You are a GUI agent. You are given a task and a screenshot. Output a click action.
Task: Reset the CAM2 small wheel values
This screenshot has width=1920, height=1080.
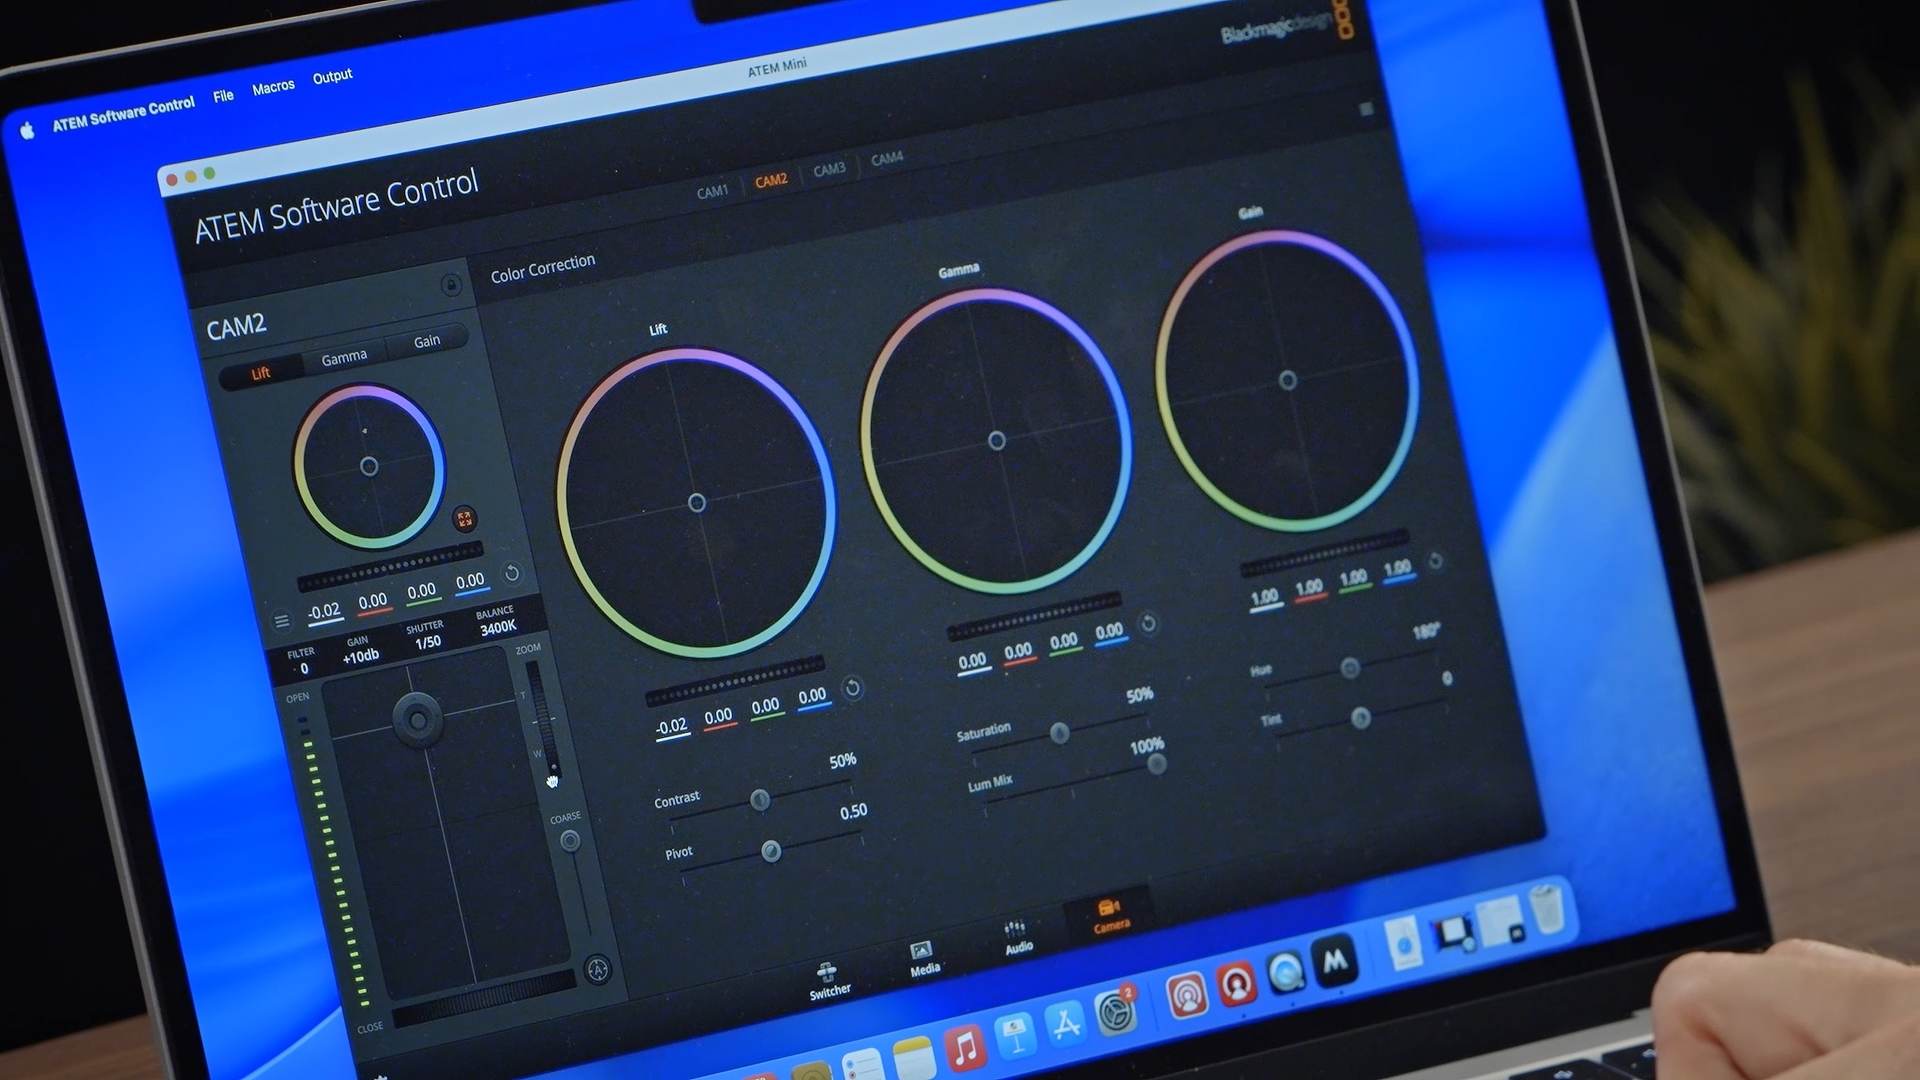512,573
